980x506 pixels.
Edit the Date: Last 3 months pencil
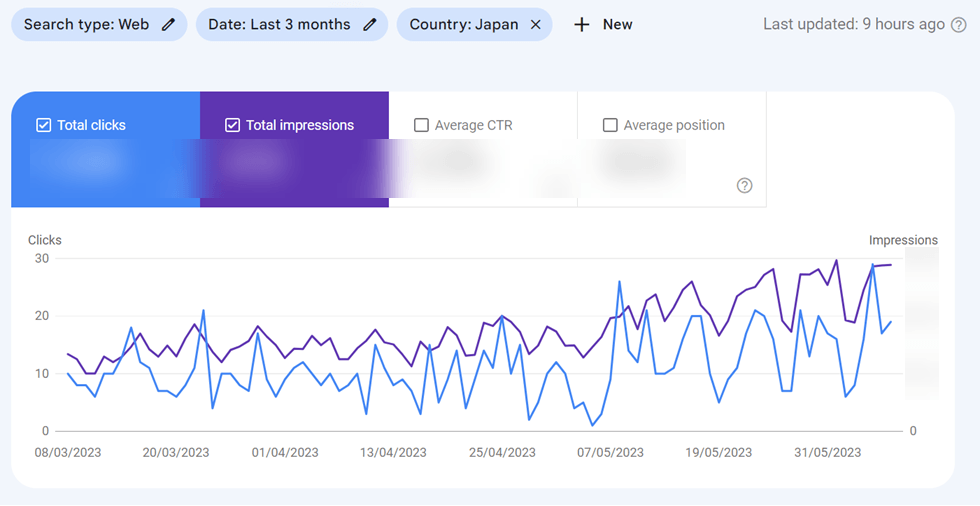click(x=370, y=24)
